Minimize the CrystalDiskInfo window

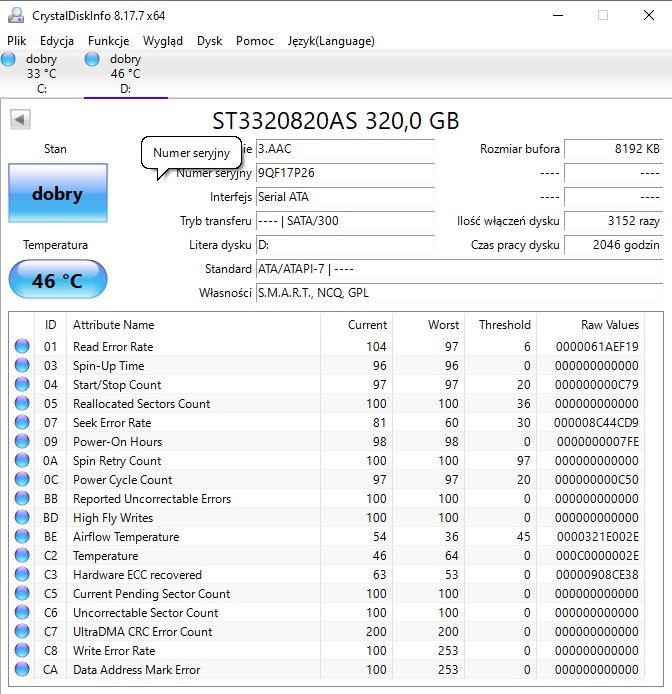tap(558, 15)
